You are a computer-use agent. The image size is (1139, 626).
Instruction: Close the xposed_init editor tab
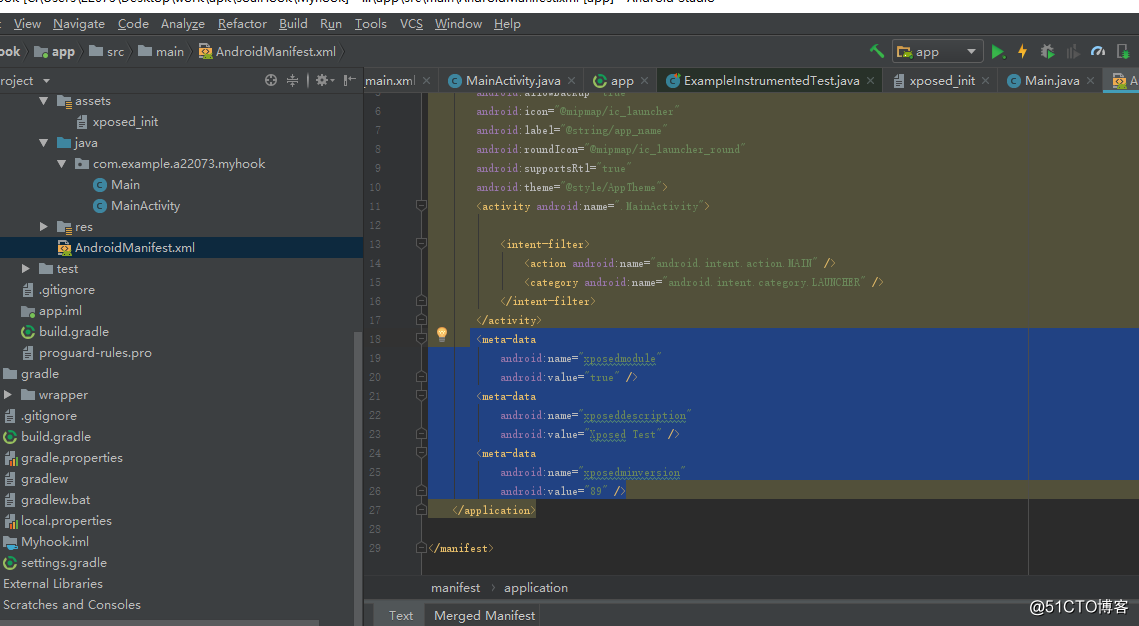coord(986,81)
